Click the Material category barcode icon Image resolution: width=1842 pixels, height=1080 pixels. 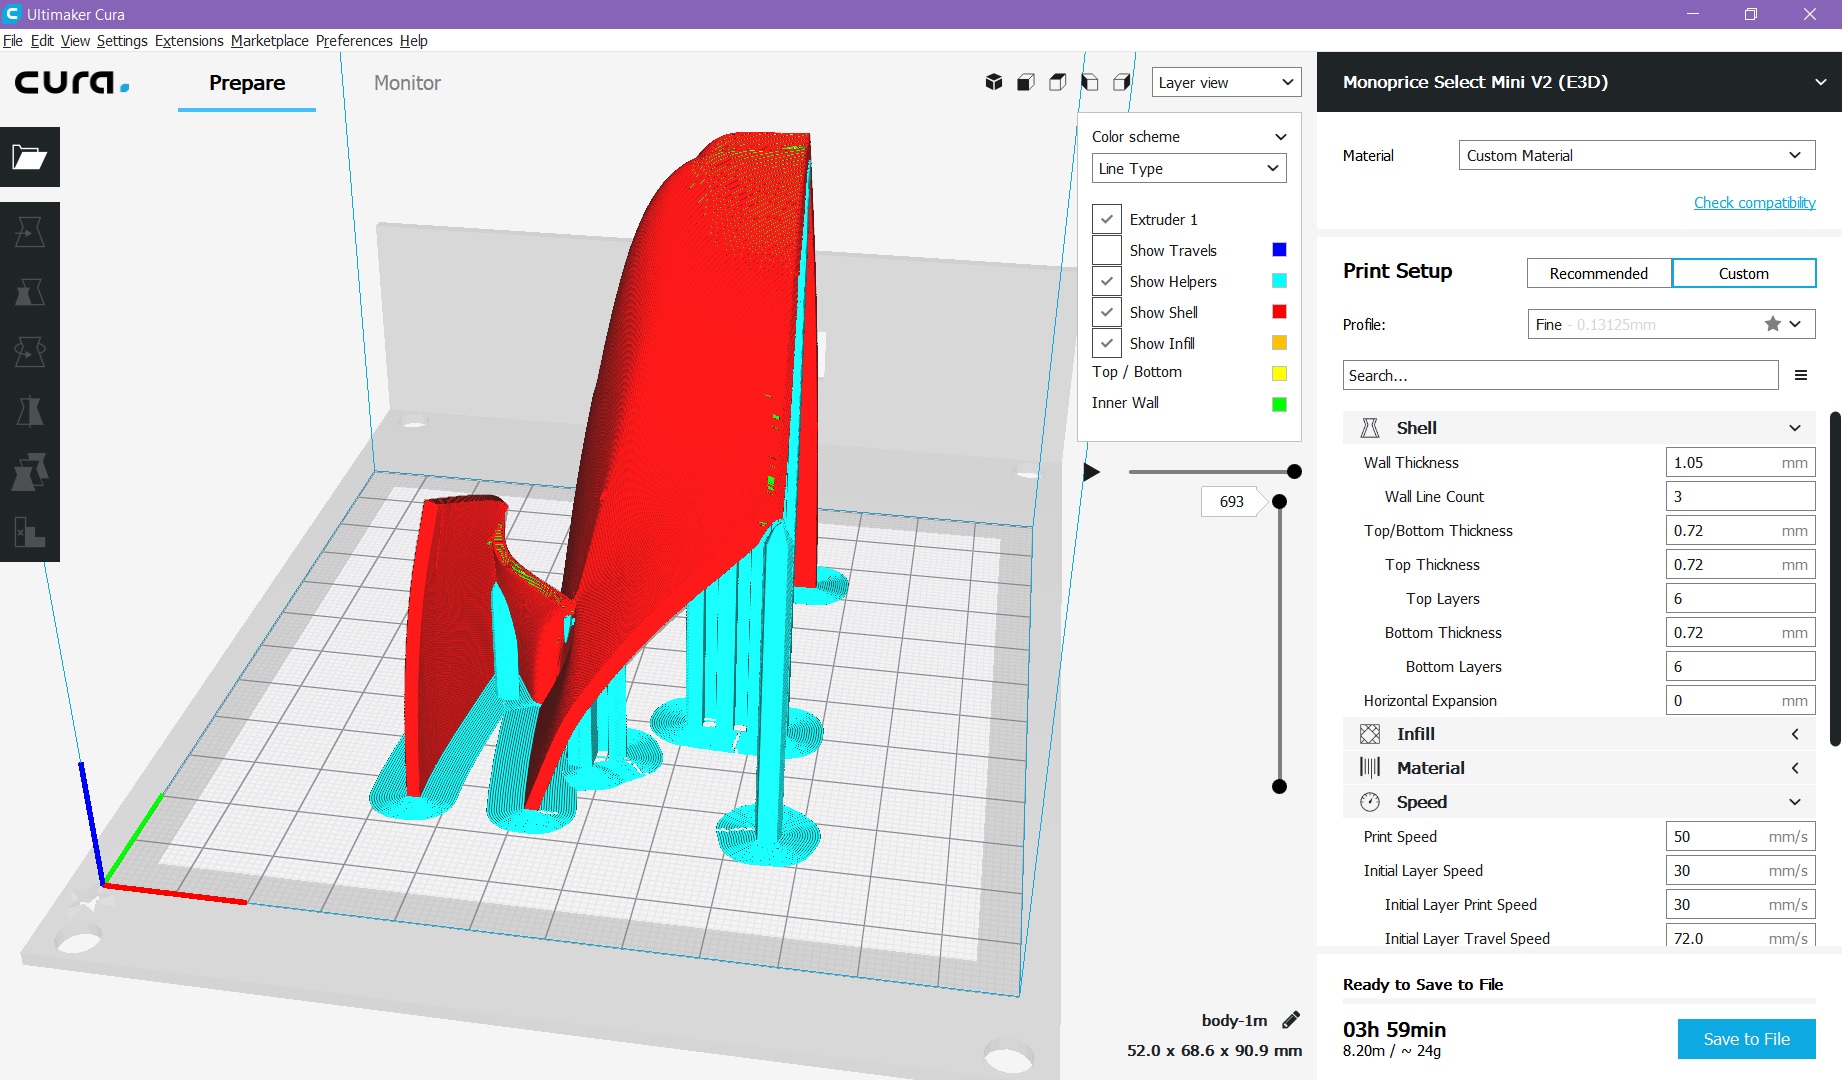pos(1370,768)
